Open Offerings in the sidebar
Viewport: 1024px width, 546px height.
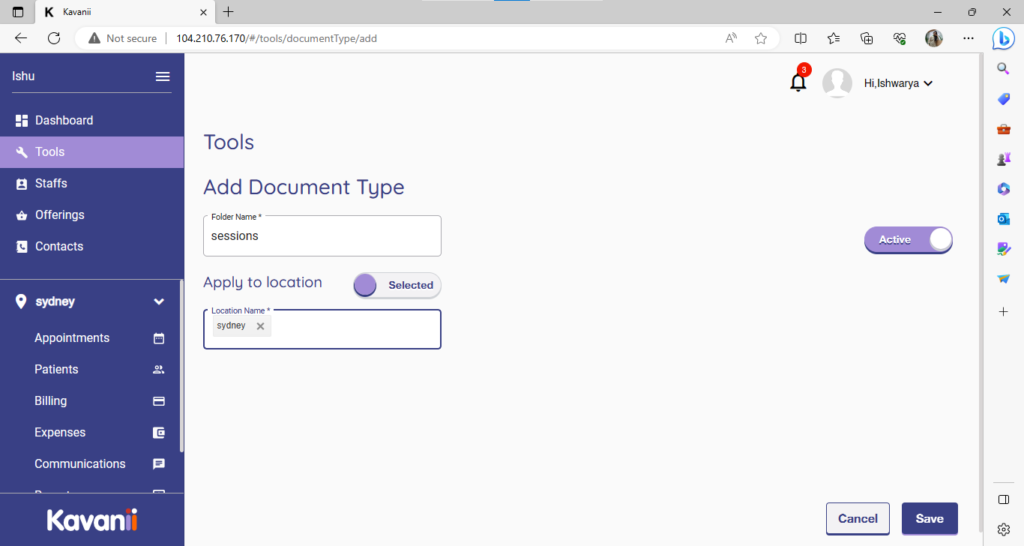tap(59, 215)
